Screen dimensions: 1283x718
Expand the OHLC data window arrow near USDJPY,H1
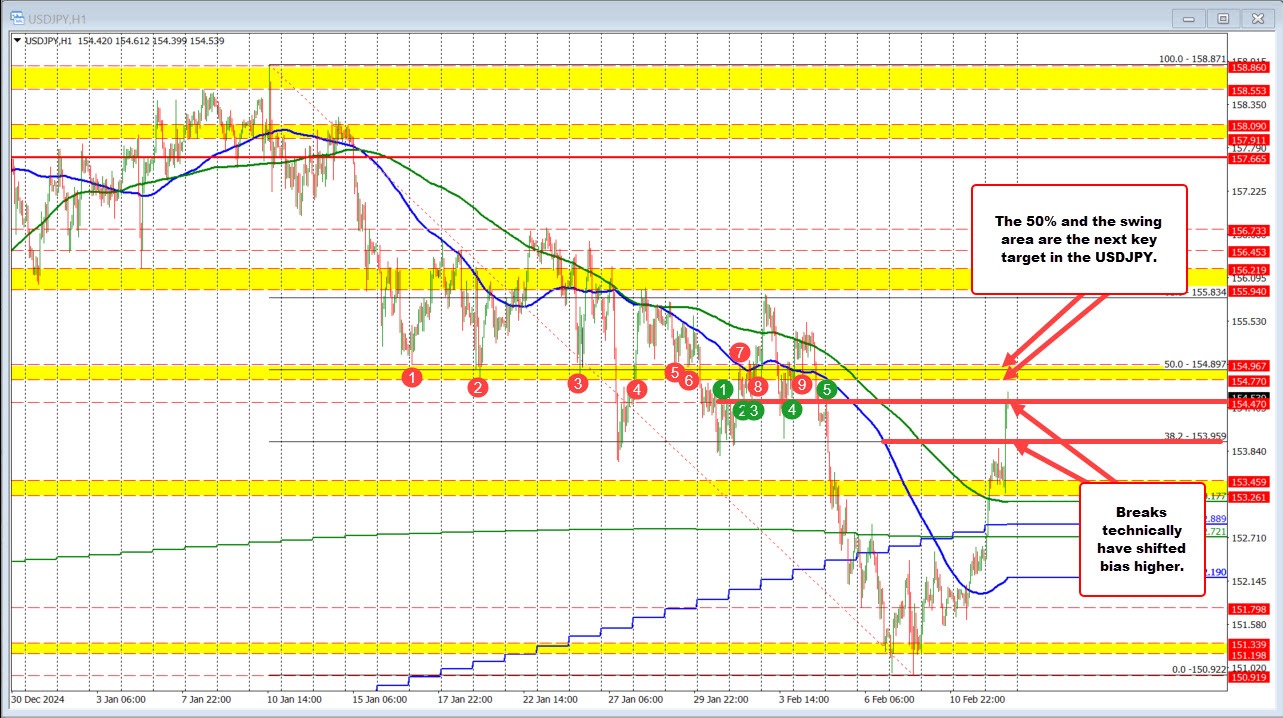(17, 41)
